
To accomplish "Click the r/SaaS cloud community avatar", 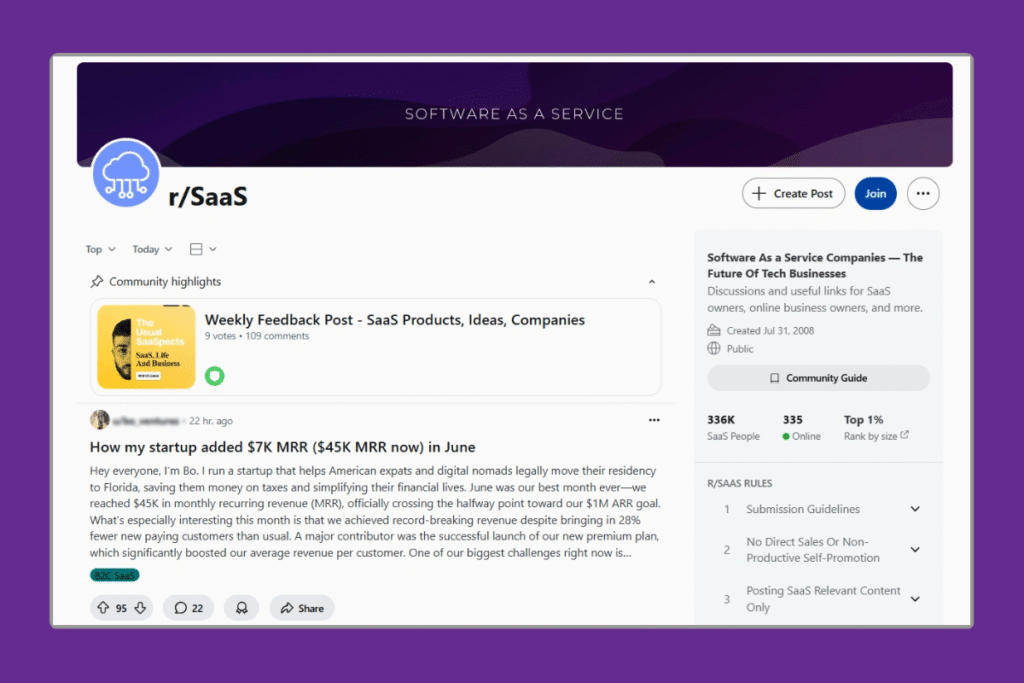I will tap(126, 174).
